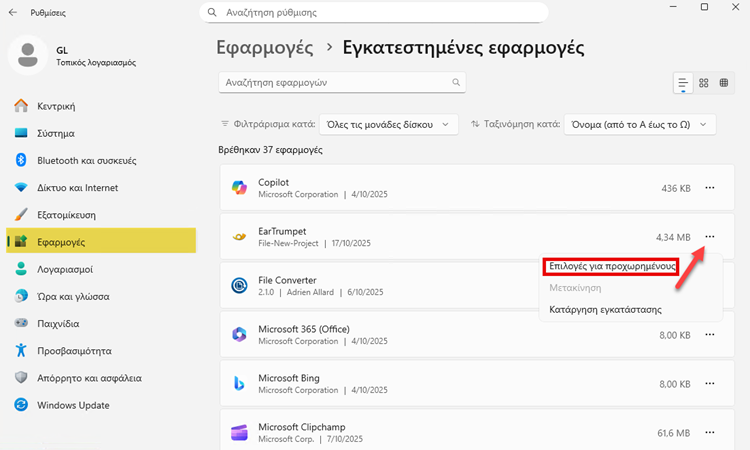Open the three-dots menu for Microsoft Bing
The height and width of the screenshot is (450, 750).
(x=710, y=384)
